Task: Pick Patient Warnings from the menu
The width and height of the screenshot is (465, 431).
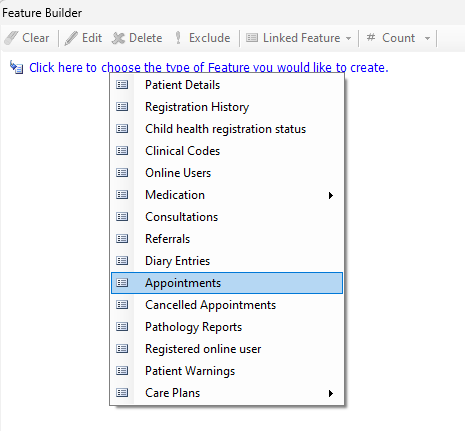Action: [x=227, y=371]
